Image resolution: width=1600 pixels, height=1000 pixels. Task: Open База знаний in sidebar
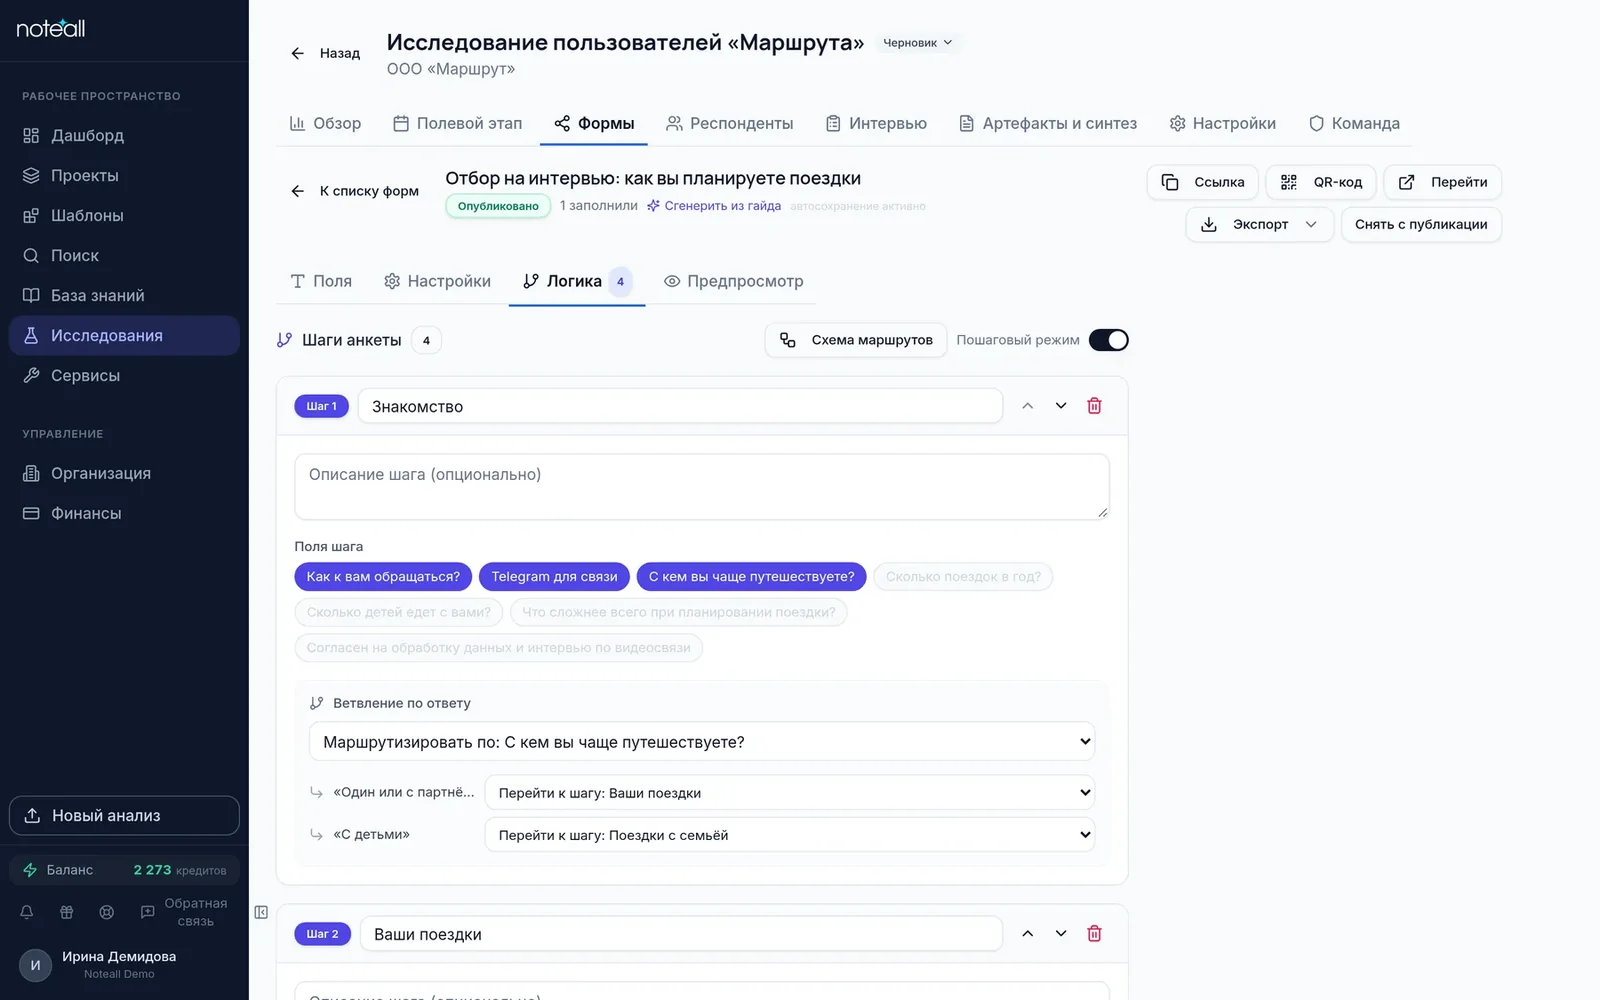tap(124, 295)
